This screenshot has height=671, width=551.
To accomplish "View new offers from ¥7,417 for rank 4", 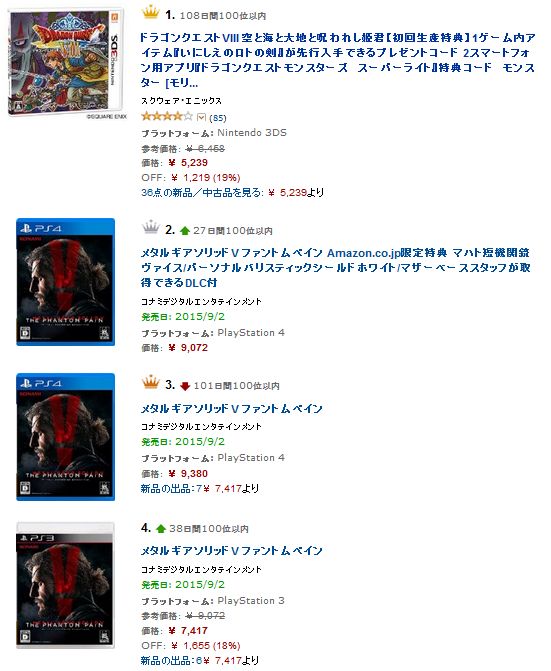I will (x=200, y=661).
